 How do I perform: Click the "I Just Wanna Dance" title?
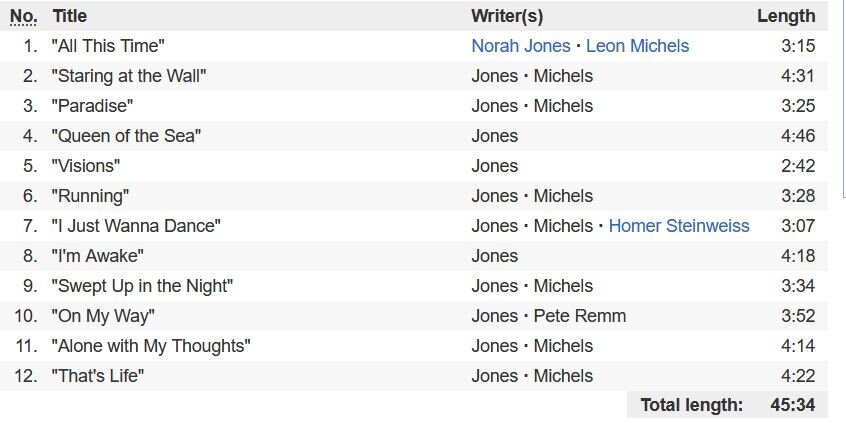[x=136, y=226]
